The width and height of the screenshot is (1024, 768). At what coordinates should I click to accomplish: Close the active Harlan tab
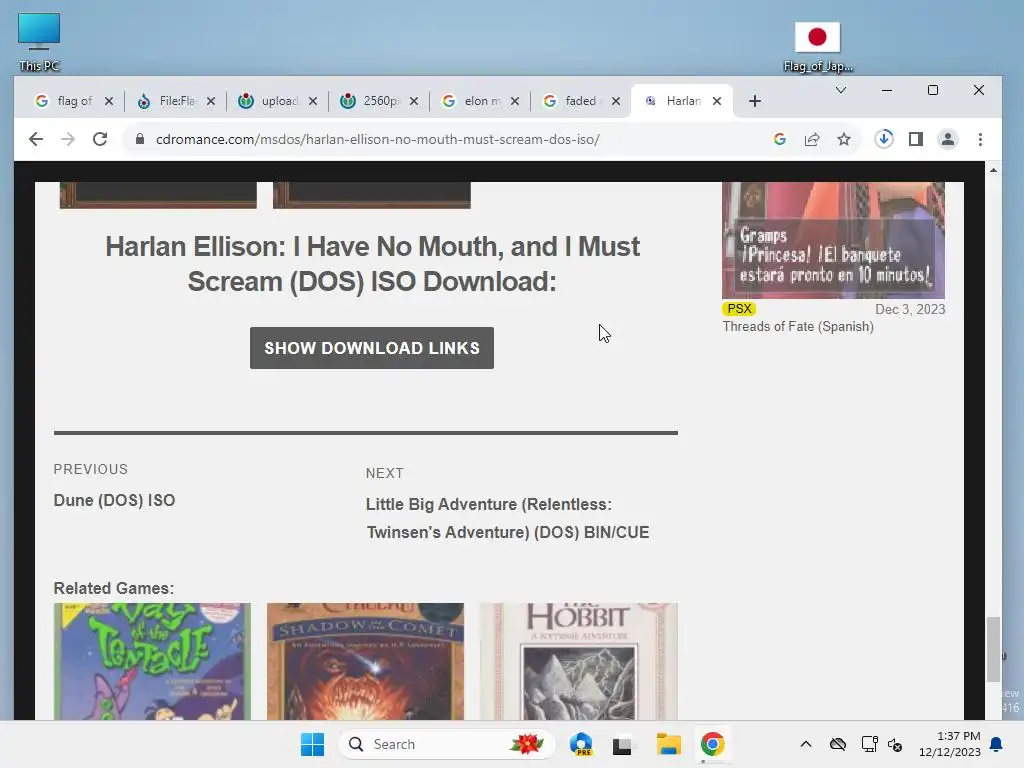click(x=717, y=101)
